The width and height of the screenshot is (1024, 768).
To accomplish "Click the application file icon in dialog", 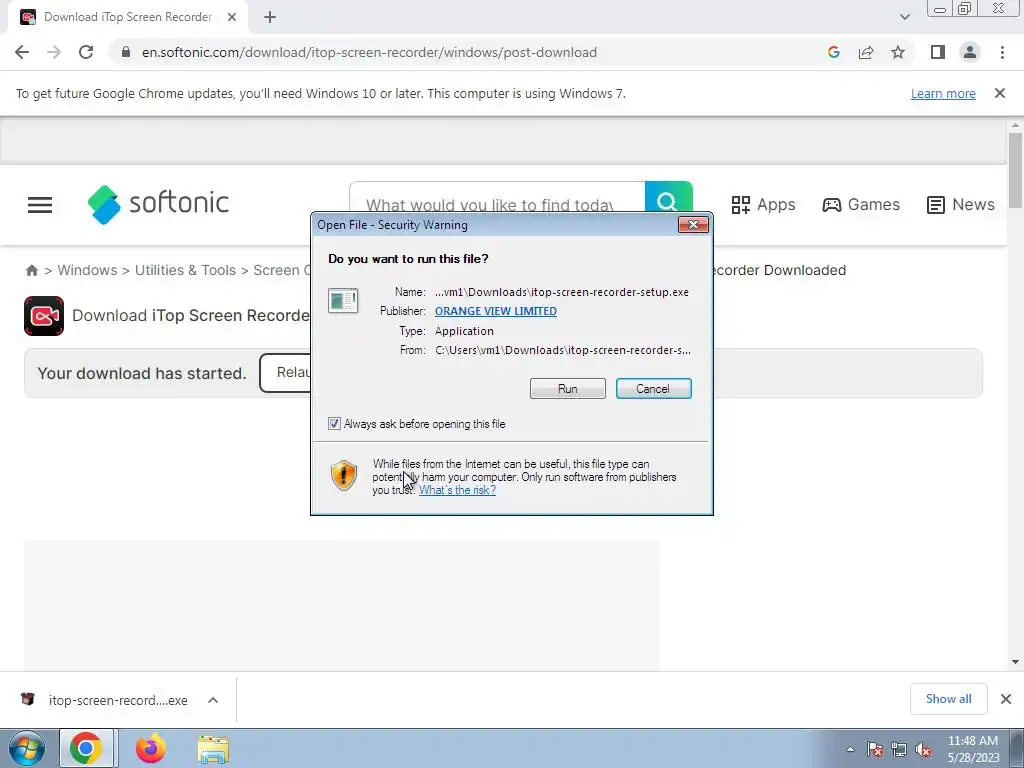I will tap(343, 301).
